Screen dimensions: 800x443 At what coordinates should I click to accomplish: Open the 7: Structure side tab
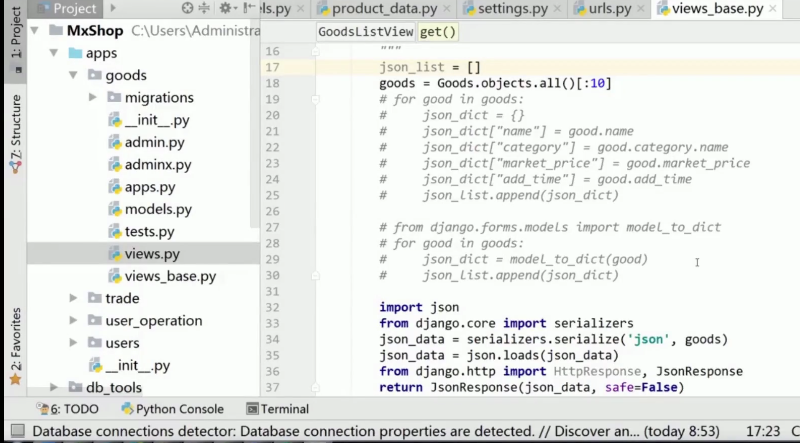click(16, 133)
